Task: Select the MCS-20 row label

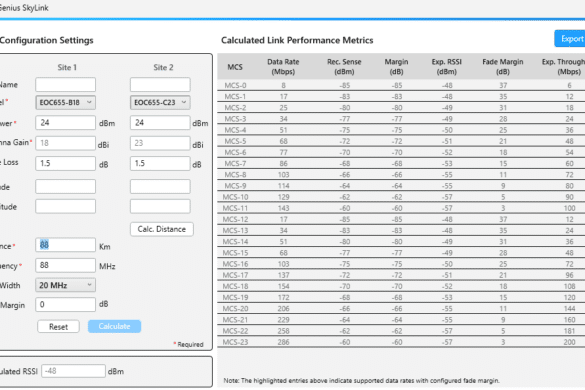Action: click(235, 309)
